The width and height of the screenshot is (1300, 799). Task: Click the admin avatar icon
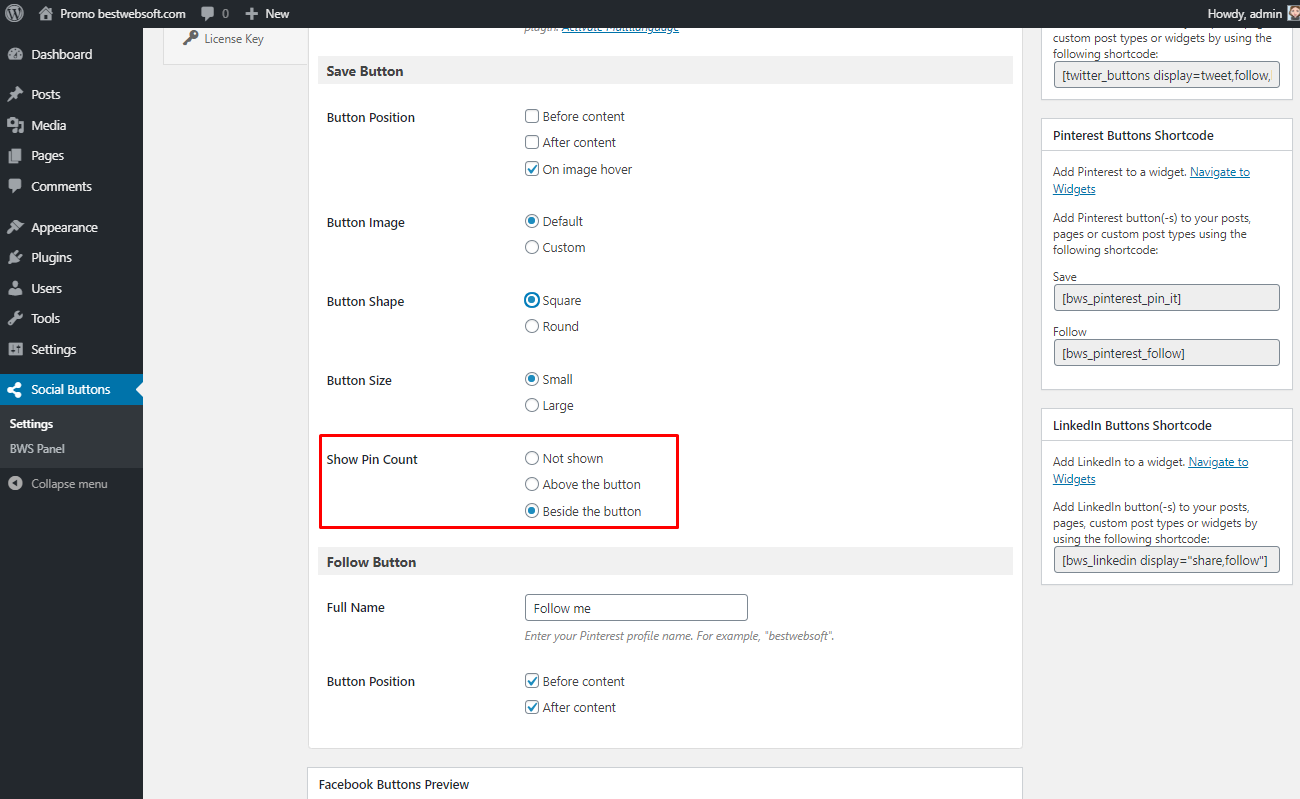click(x=1292, y=14)
